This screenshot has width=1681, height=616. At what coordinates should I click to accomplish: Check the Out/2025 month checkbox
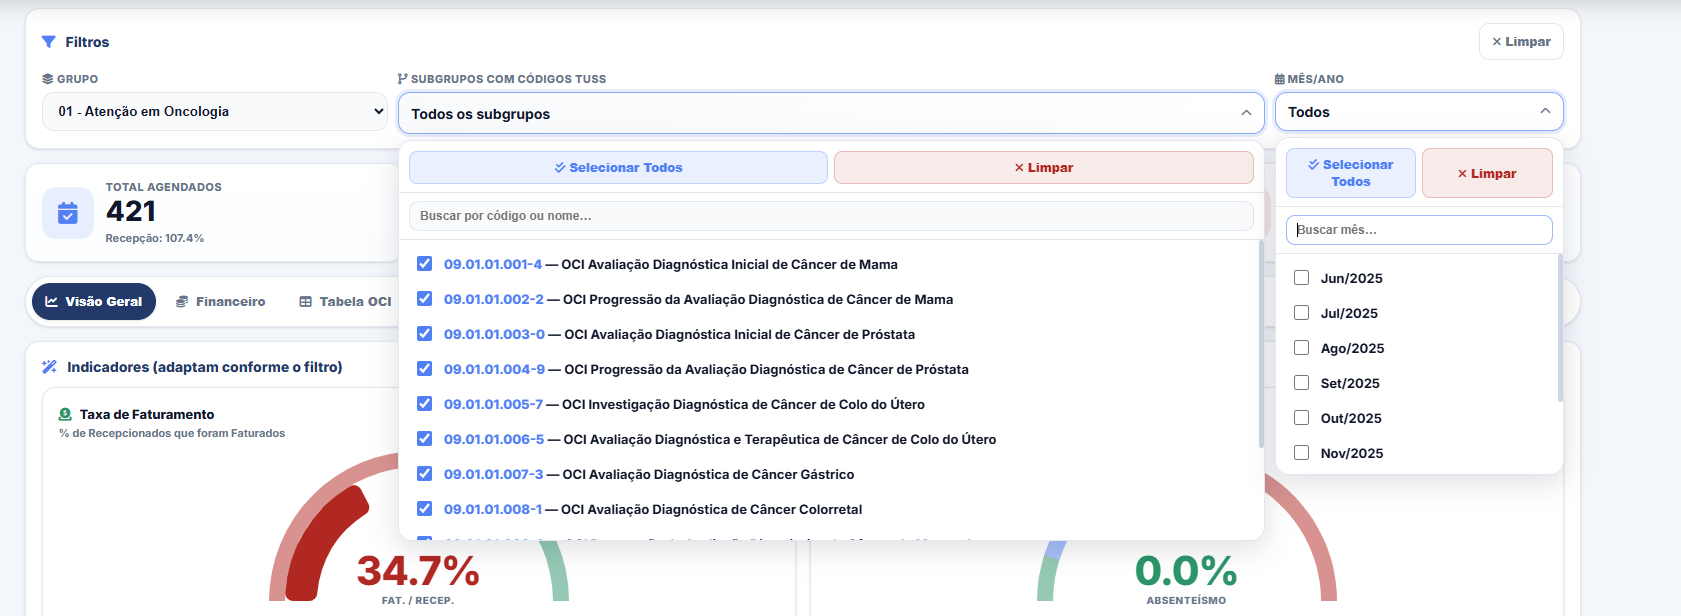1301,418
